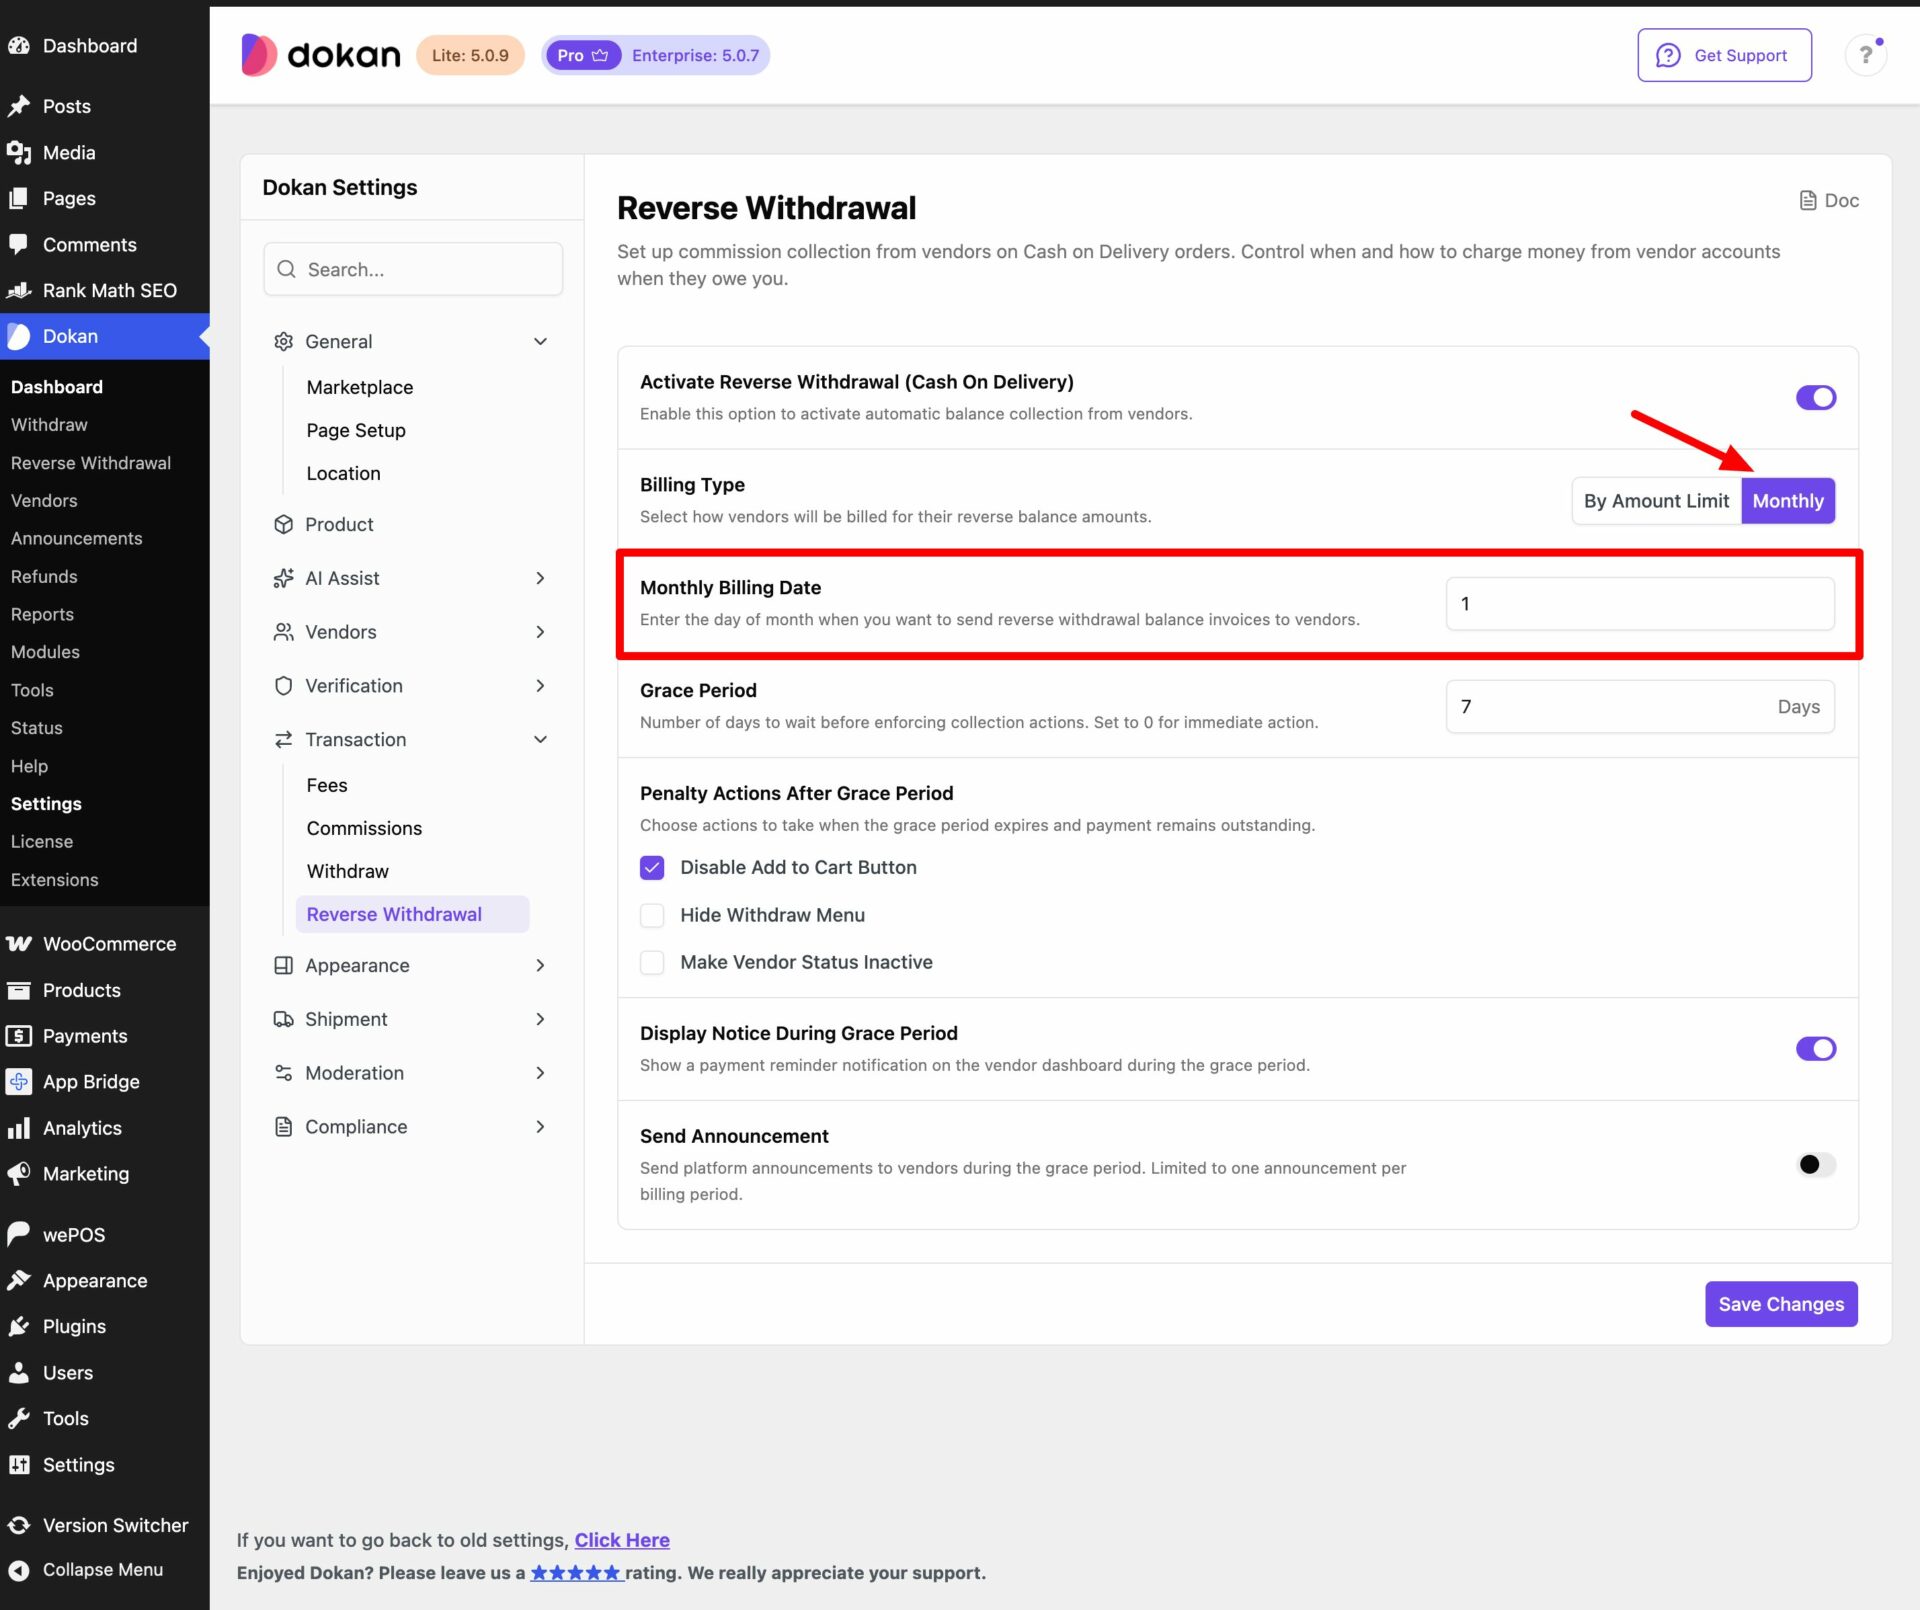Click the Collapse Menu icon
Image resolution: width=1920 pixels, height=1610 pixels.
pos(19,1570)
